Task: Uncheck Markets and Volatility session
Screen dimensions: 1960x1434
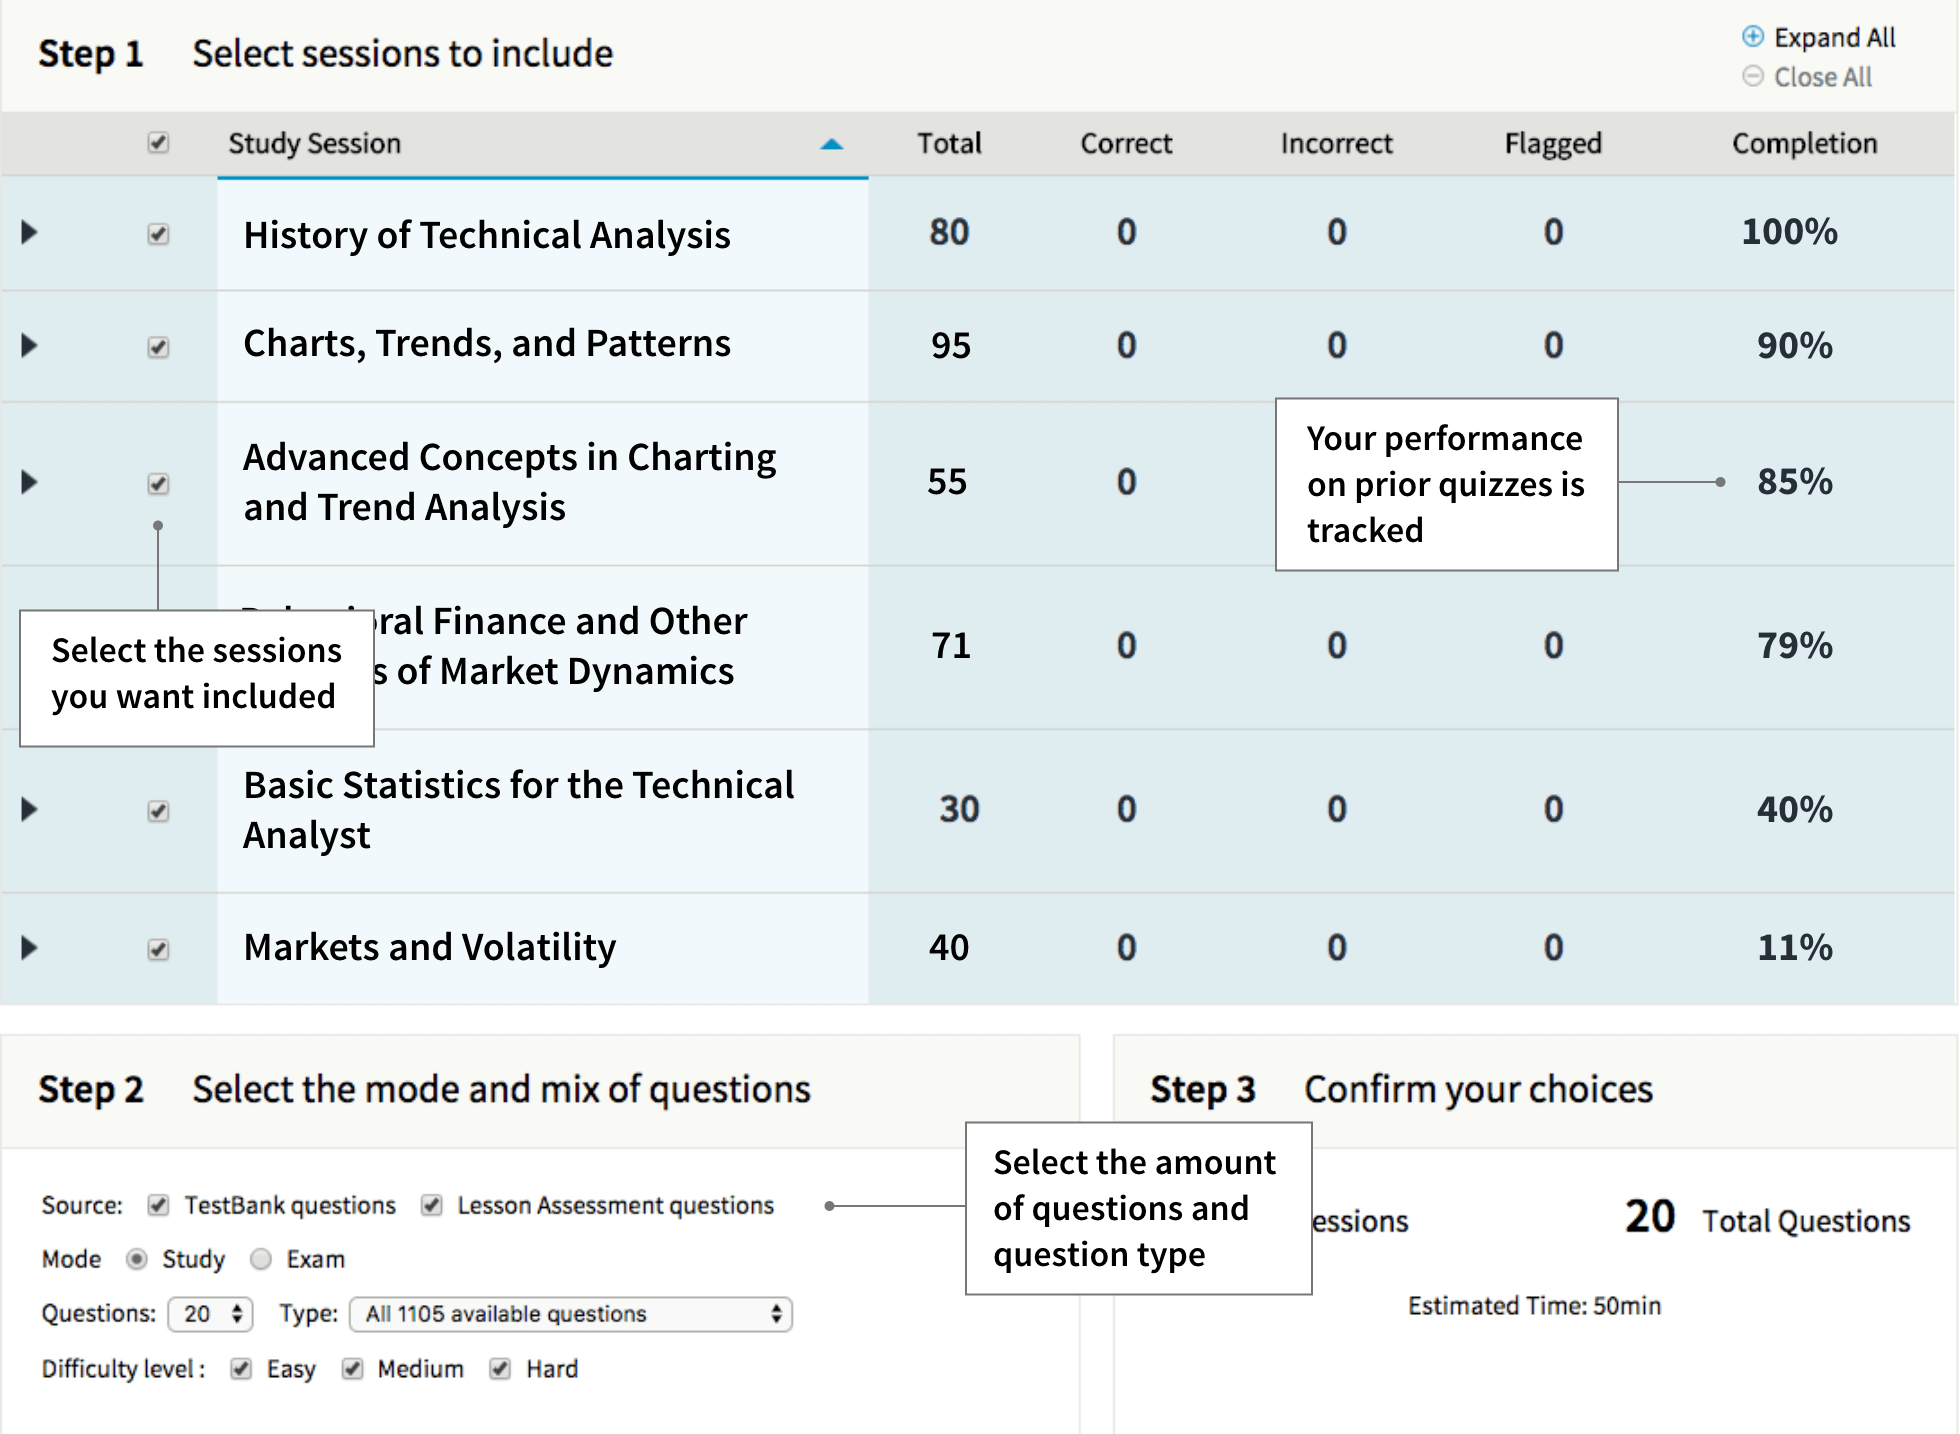Action: [158, 949]
